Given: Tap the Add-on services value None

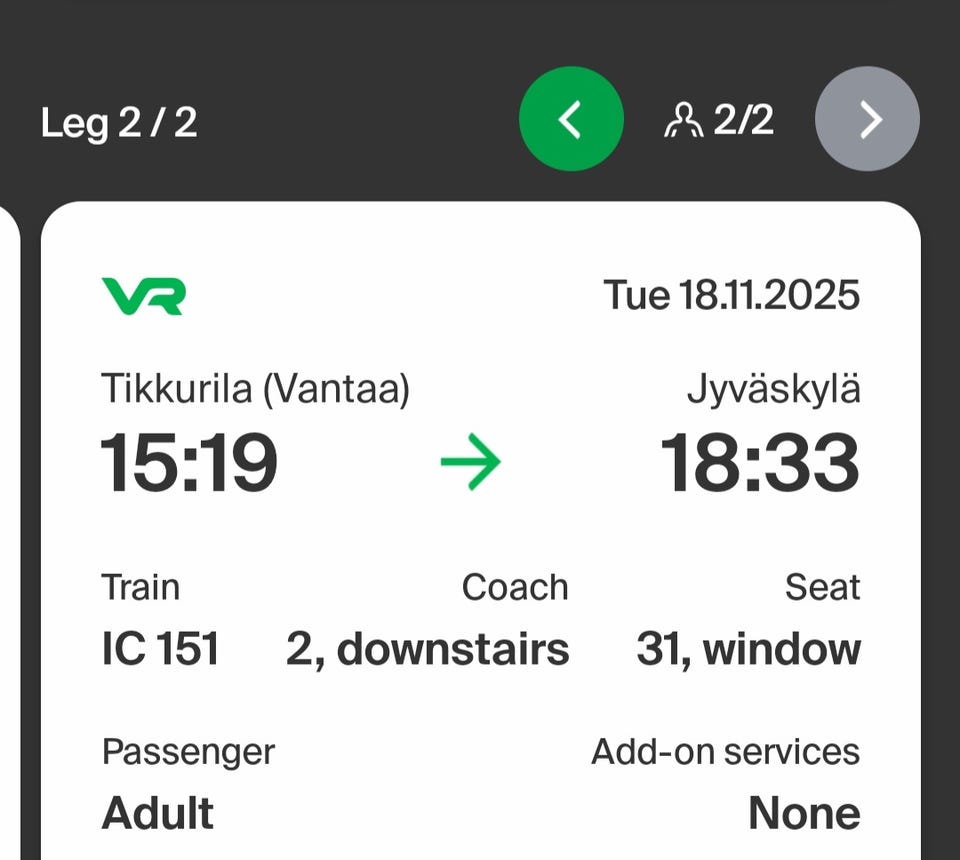Looking at the screenshot, I should coord(804,813).
